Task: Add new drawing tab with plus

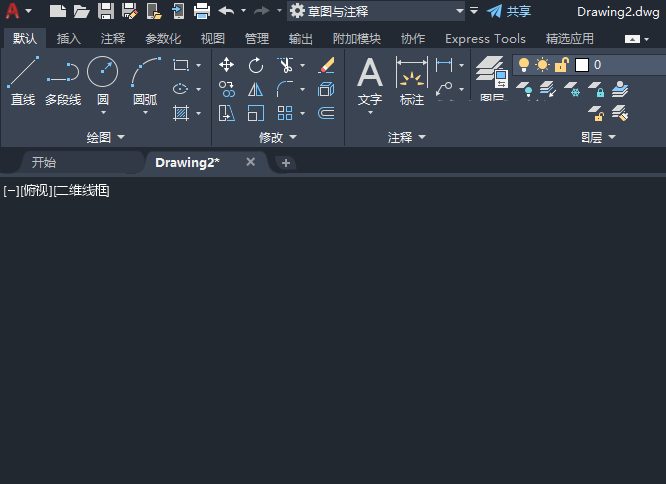Action: point(285,163)
